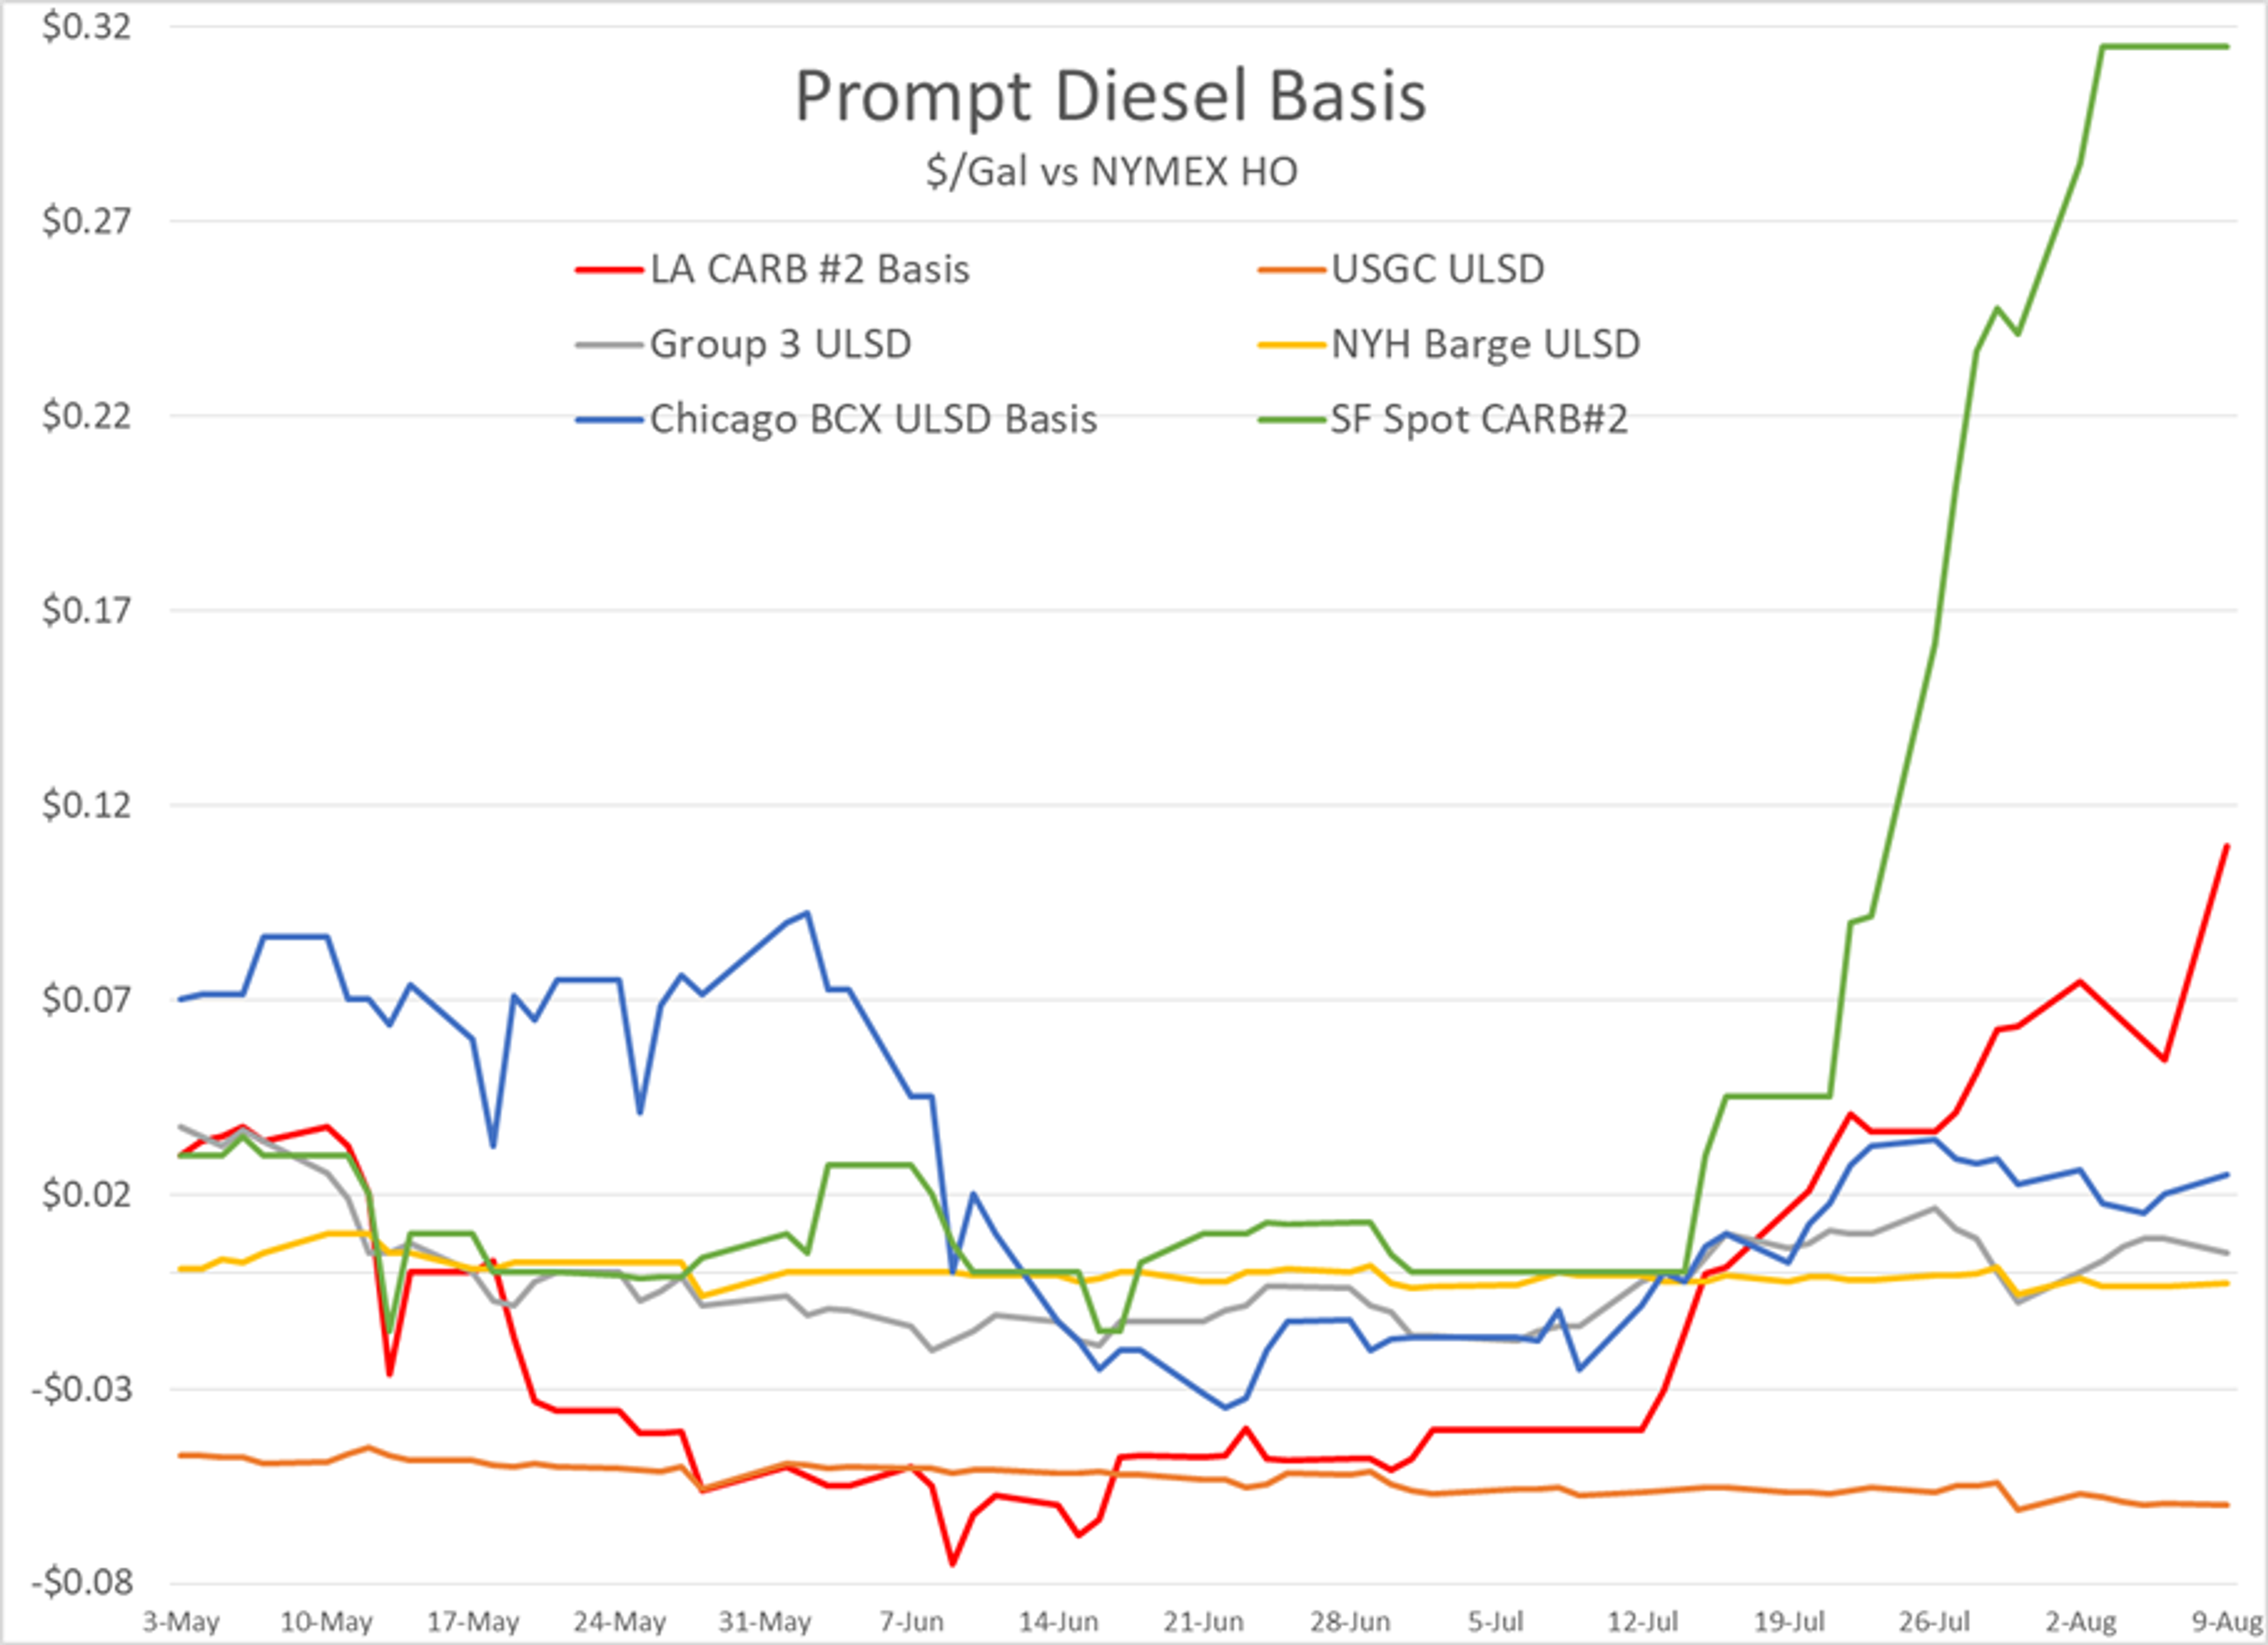Click the "24-May" x-axis date label
The width and height of the screenshot is (2268, 1645).
tap(619, 1621)
